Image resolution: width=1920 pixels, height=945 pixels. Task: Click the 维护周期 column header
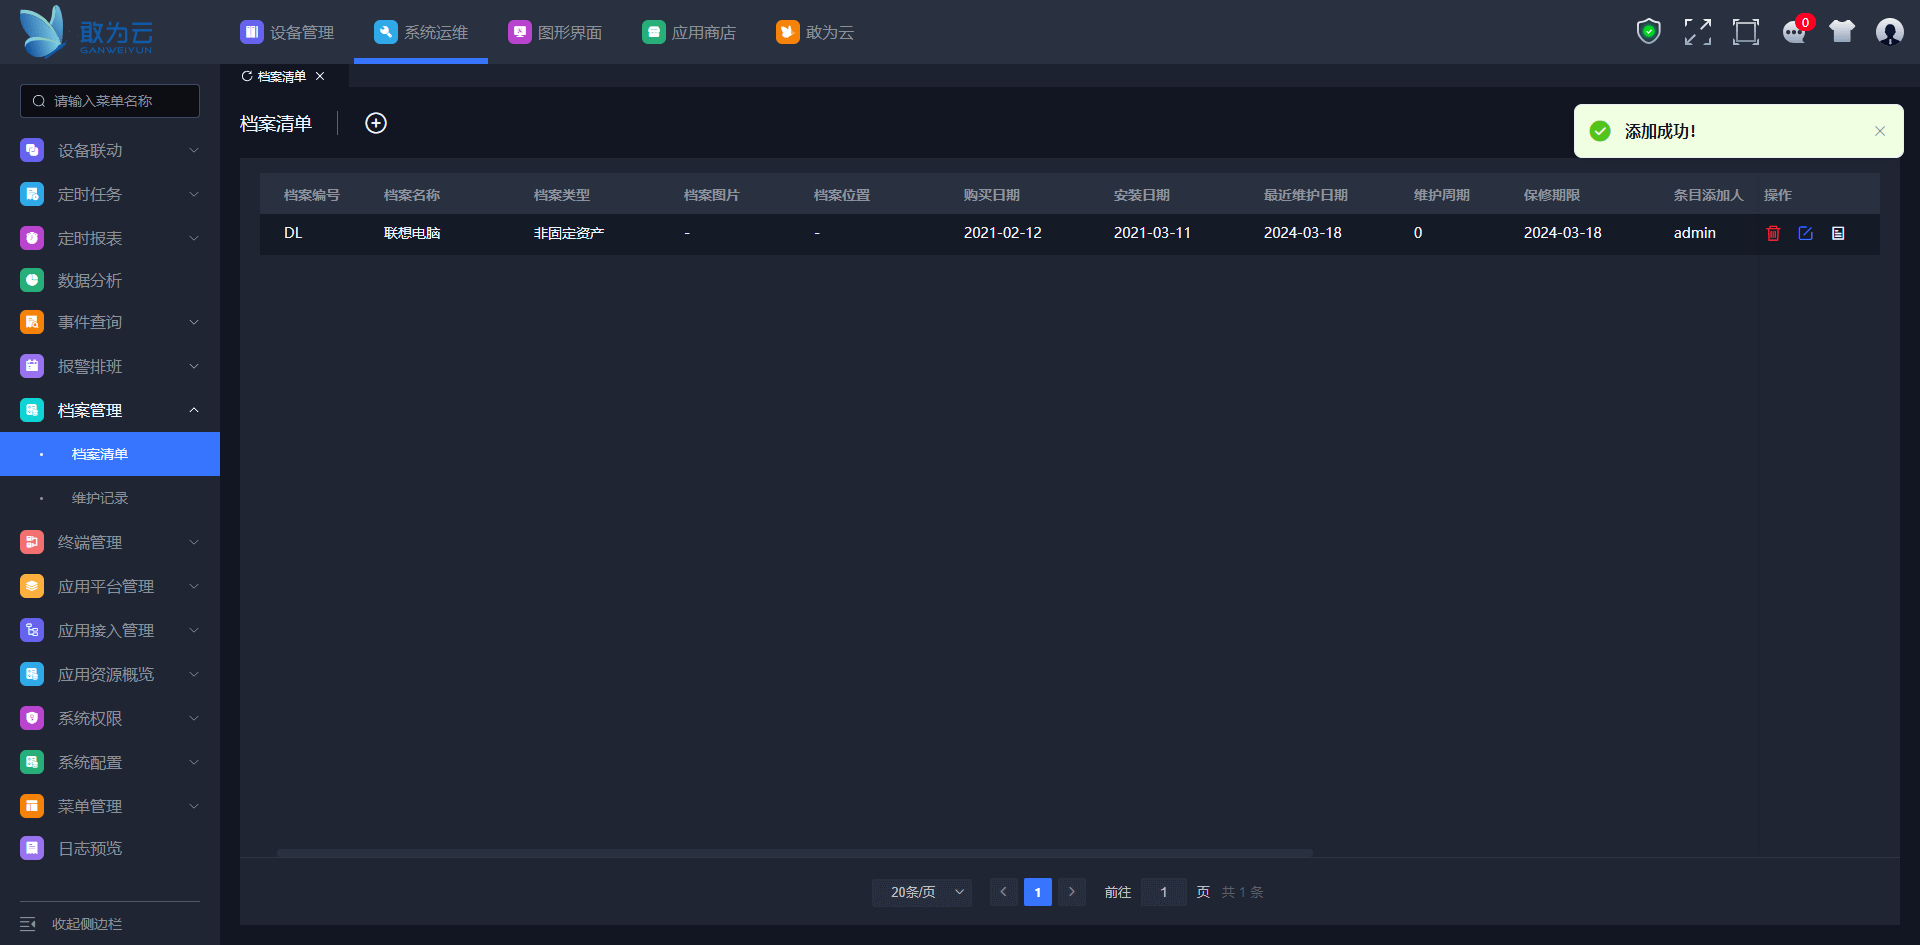click(x=1442, y=195)
